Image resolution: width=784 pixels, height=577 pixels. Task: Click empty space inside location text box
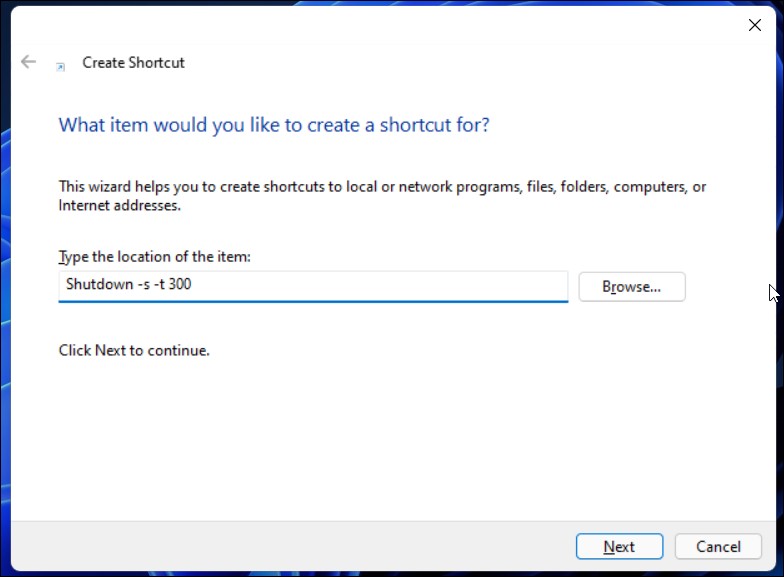[380, 286]
